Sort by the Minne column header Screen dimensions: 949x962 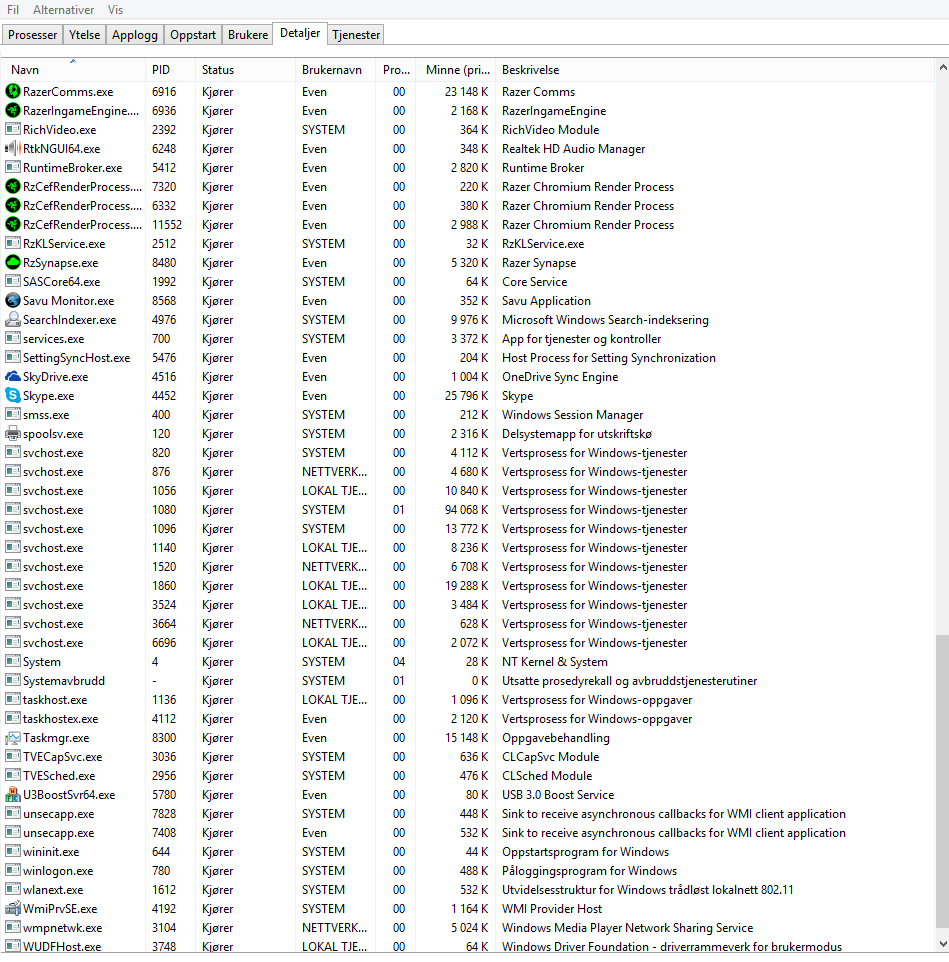pyautogui.click(x=457, y=70)
